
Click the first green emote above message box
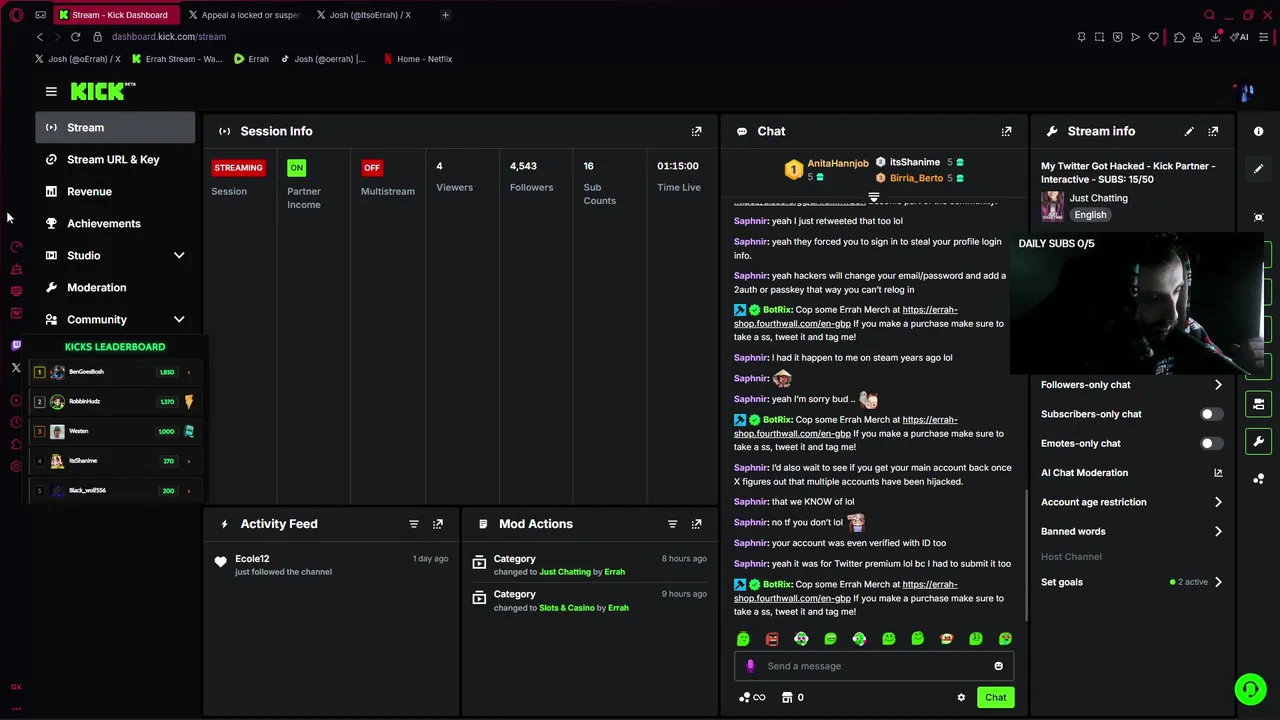(x=743, y=639)
